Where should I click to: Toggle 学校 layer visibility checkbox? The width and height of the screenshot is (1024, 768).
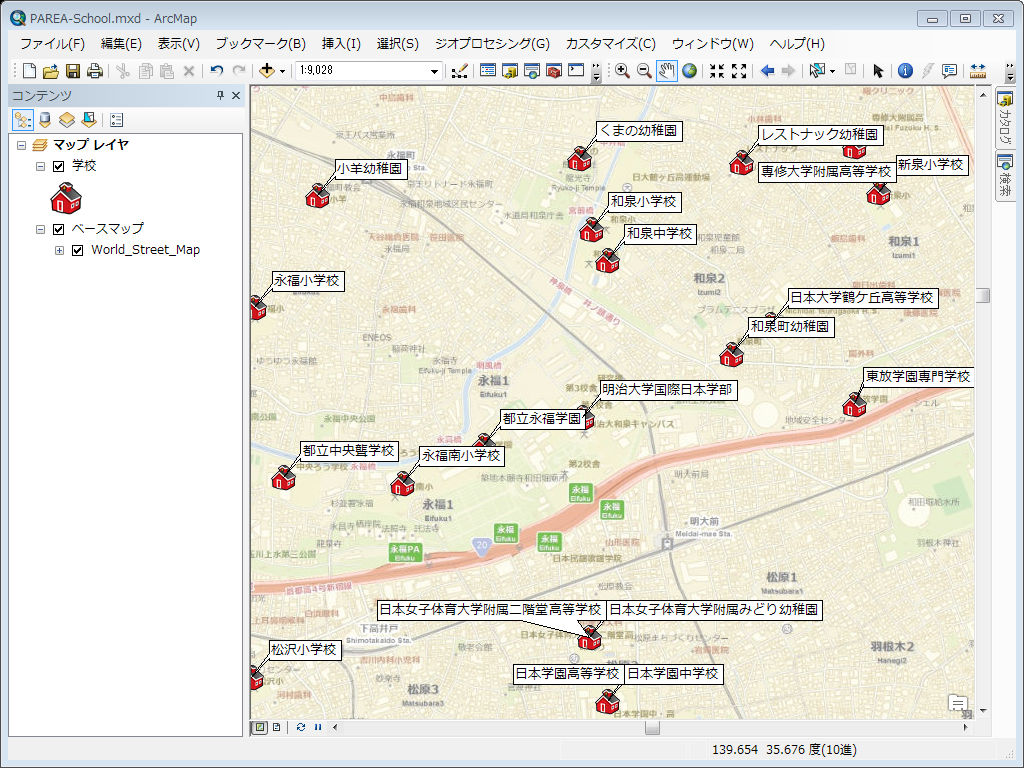tap(59, 167)
